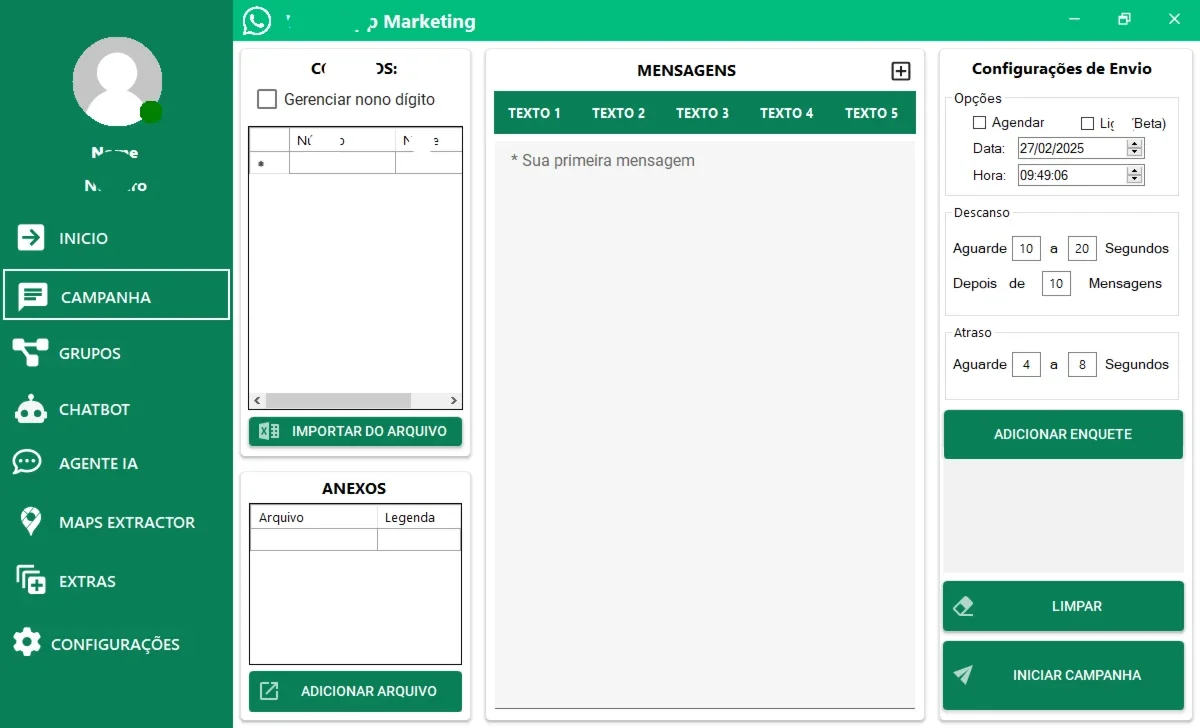Image resolution: width=1200 pixels, height=728 pixels.
Task: Click IMPORTAR DO ARQUIVO button
Action: [x=355, y=431]
